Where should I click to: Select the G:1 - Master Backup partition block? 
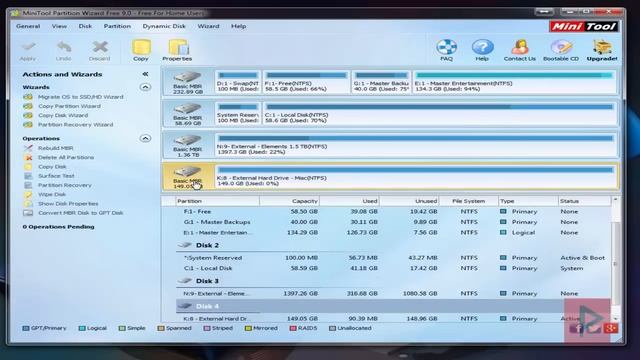(x=381, y=82)
